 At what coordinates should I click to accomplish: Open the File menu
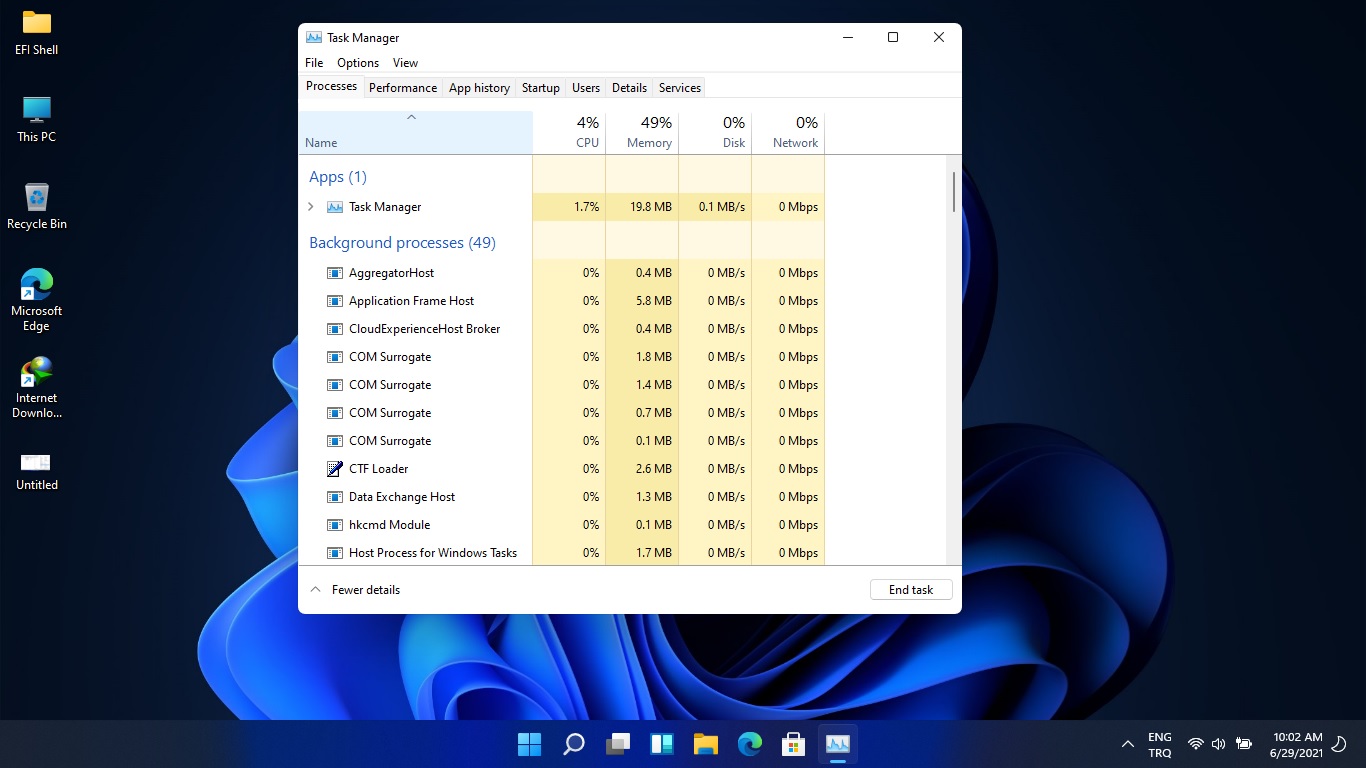(x=314, y=63)
